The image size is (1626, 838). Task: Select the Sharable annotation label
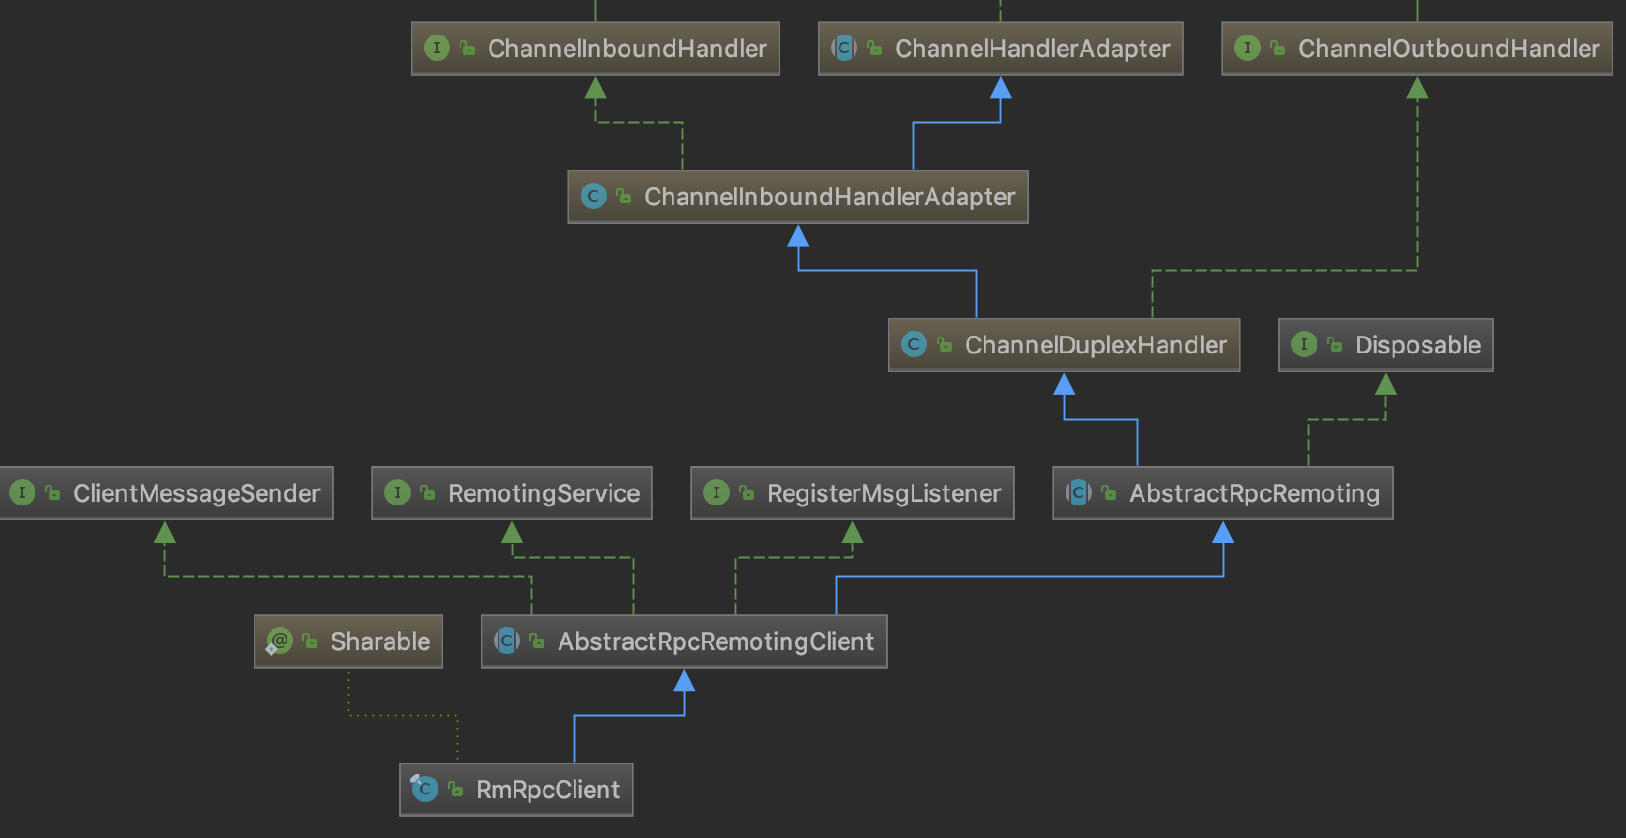(380, 642)
